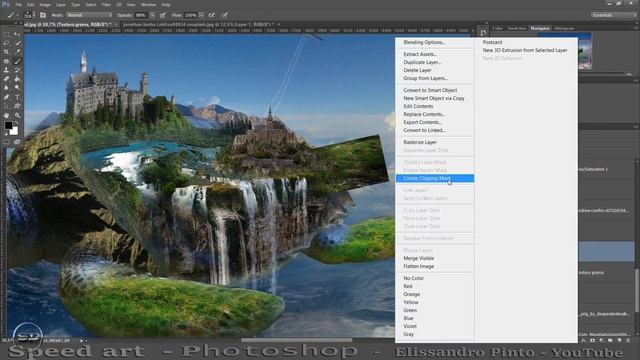
Task: Select the Blur drop tool
Action: [x=6, y=88]
